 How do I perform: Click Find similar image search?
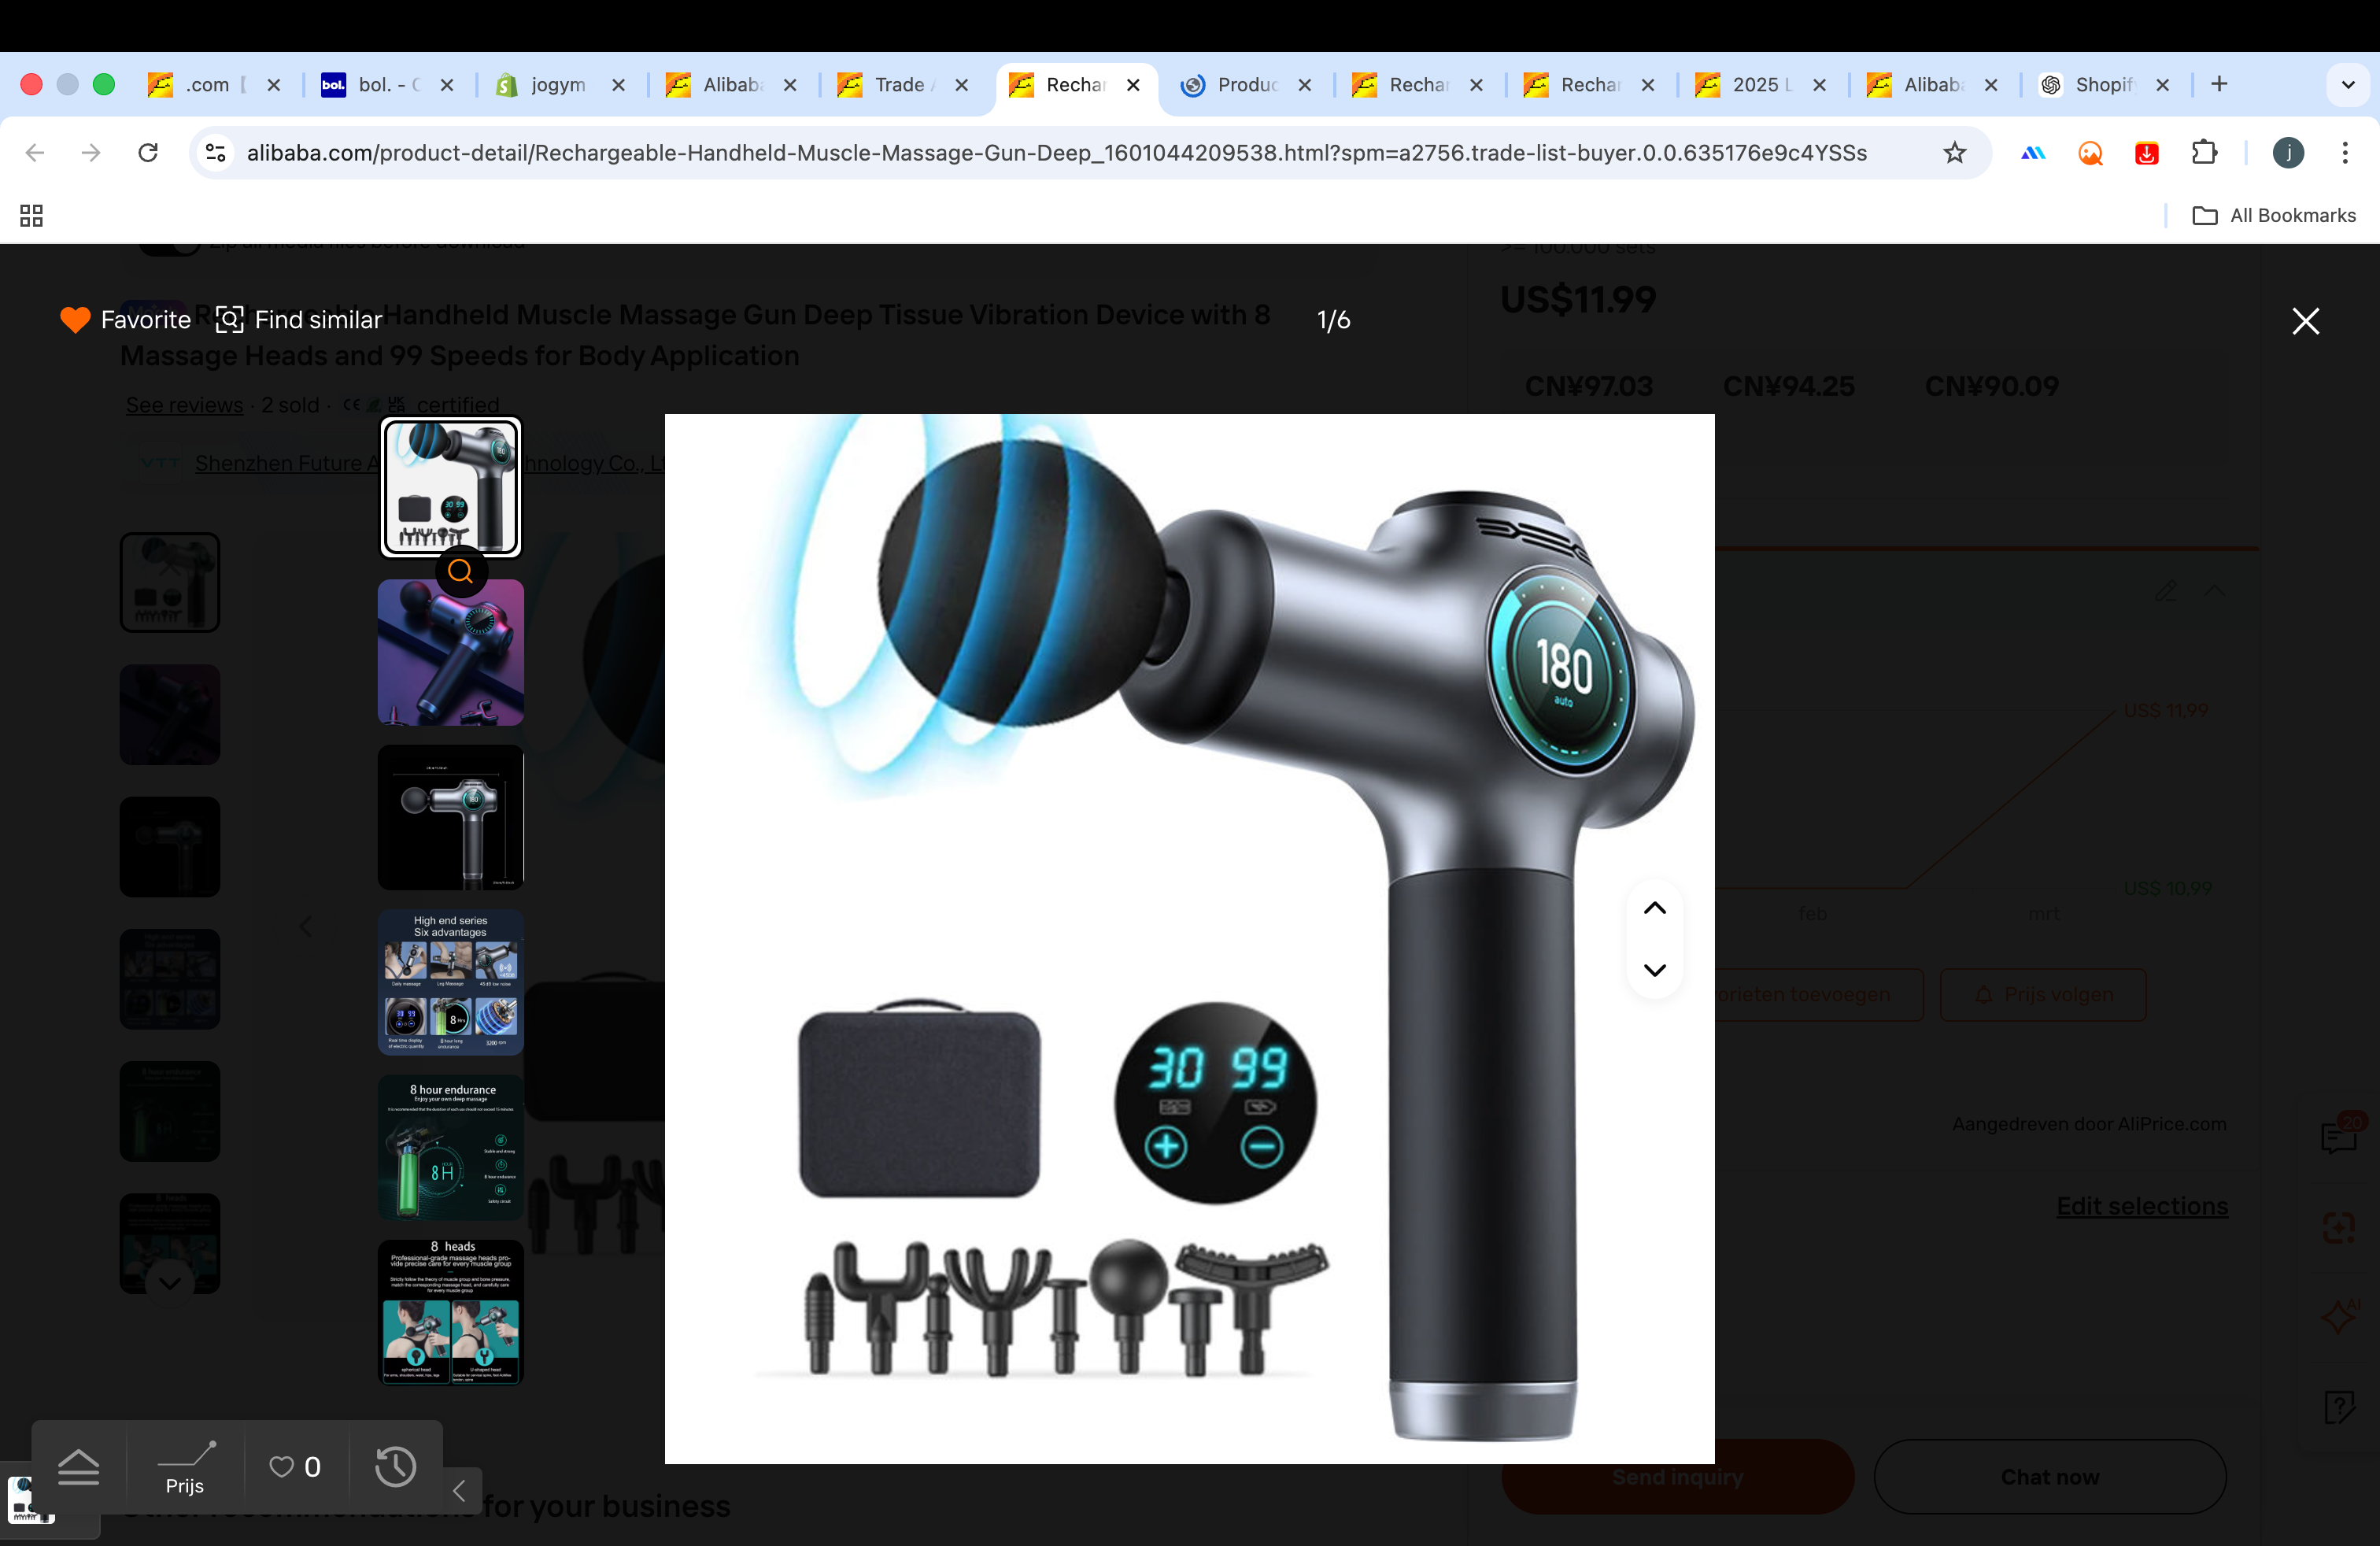click(299, 320)
